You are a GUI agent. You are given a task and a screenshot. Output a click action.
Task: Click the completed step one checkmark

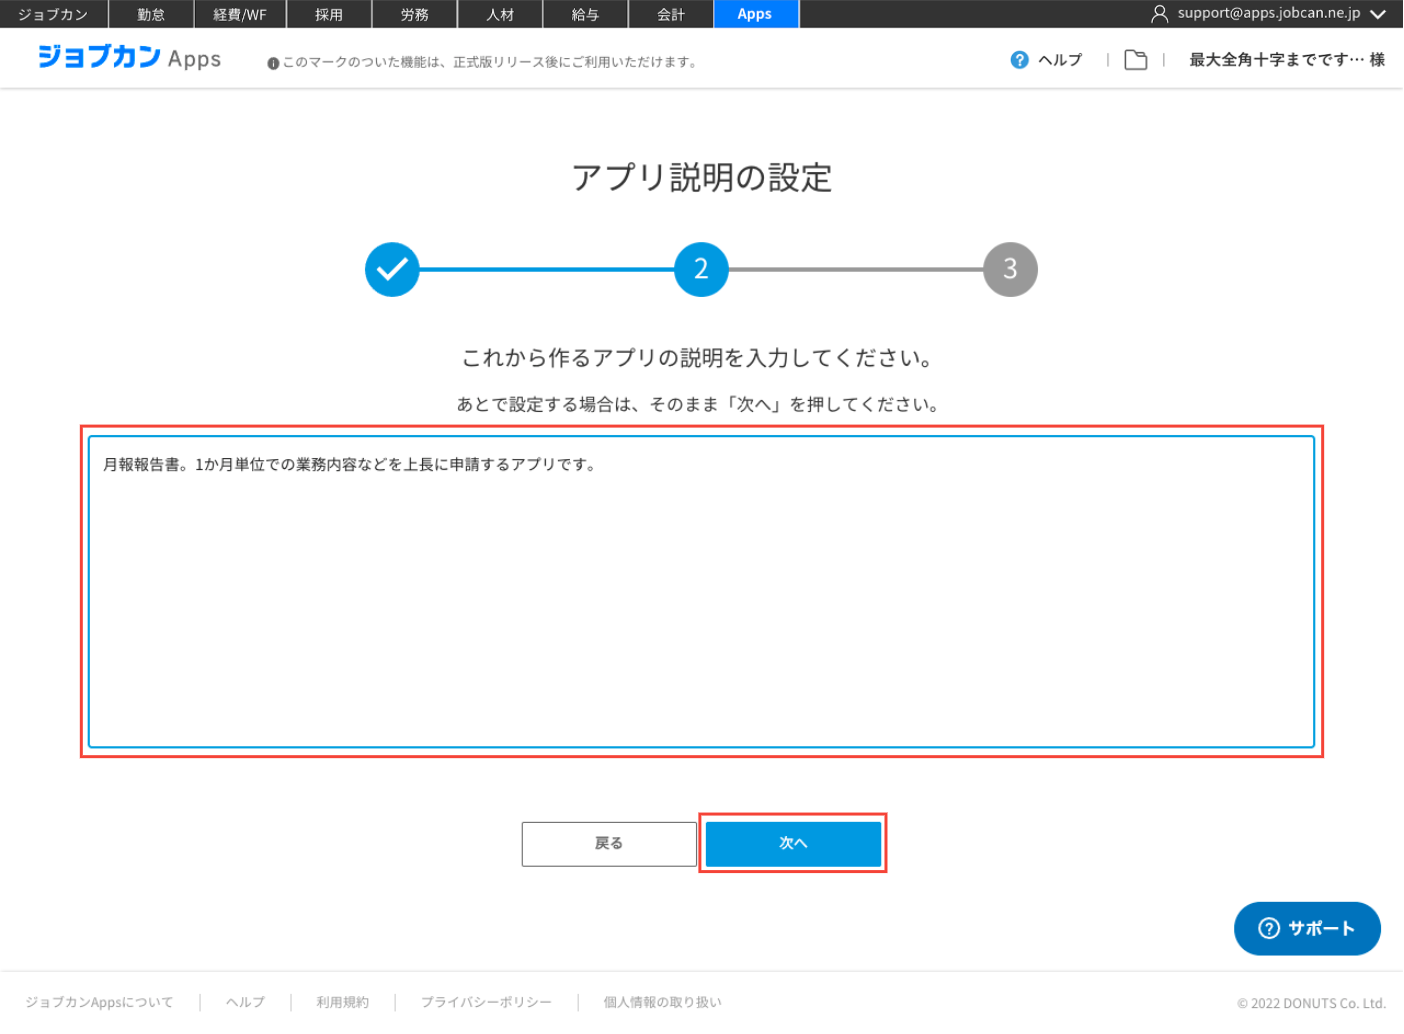point(392,269)
